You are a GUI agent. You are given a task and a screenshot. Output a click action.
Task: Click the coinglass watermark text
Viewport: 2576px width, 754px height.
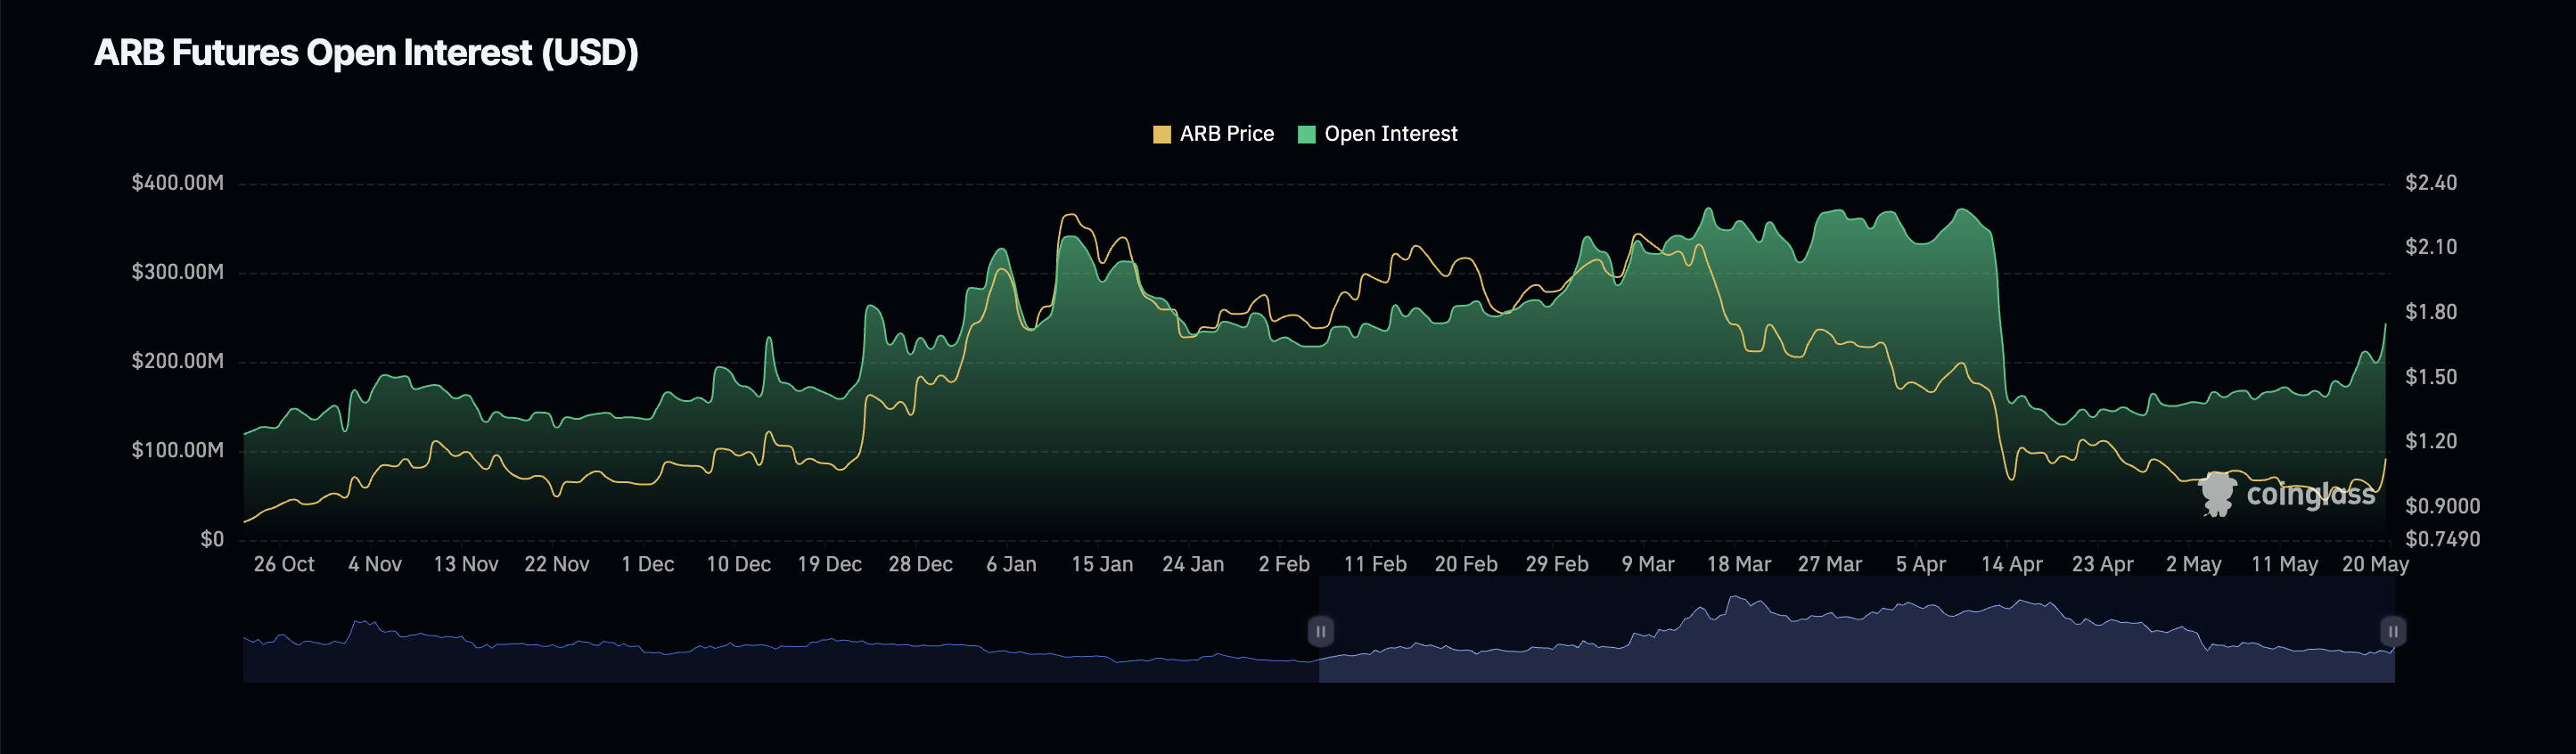pyautogui.click(x=2310, y=494)
